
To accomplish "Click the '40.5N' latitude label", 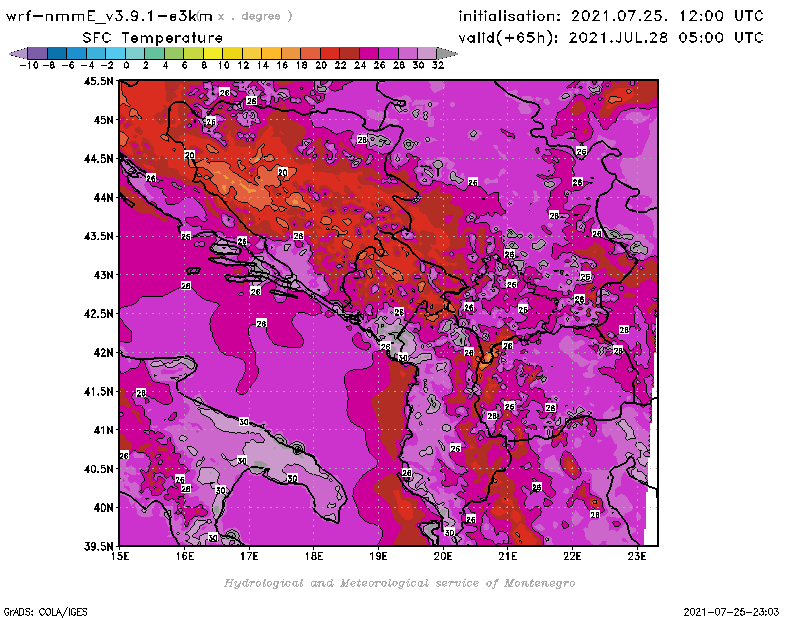I will point(98,469).
